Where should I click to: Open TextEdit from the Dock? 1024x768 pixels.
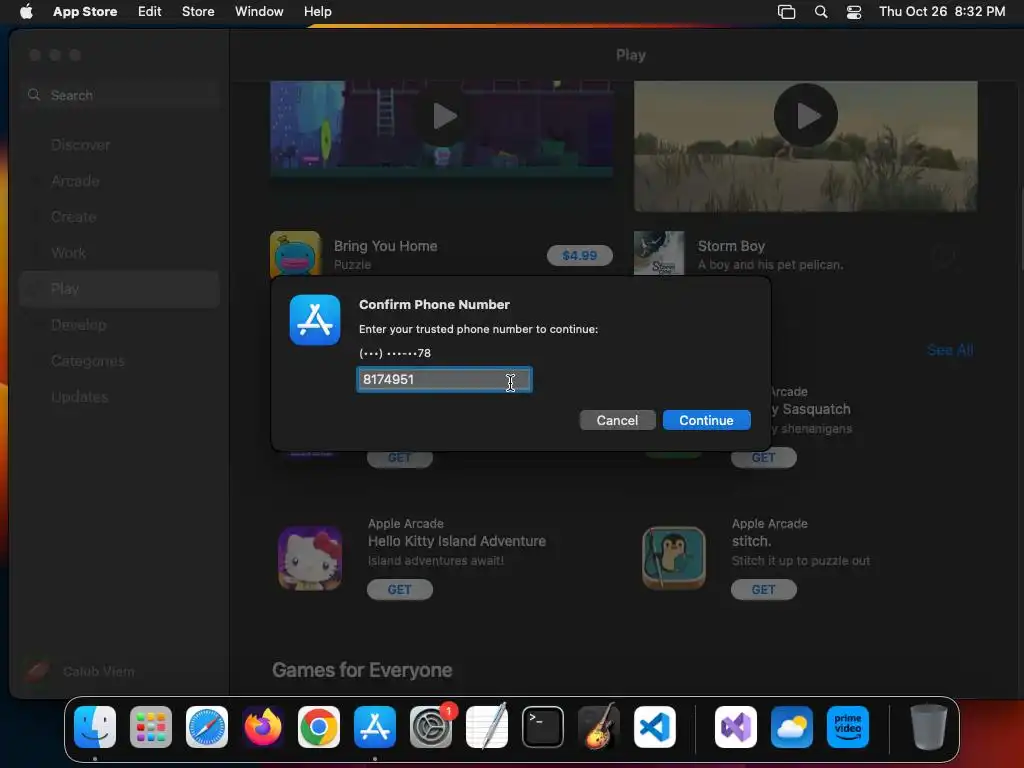click(x=487, y=727)
